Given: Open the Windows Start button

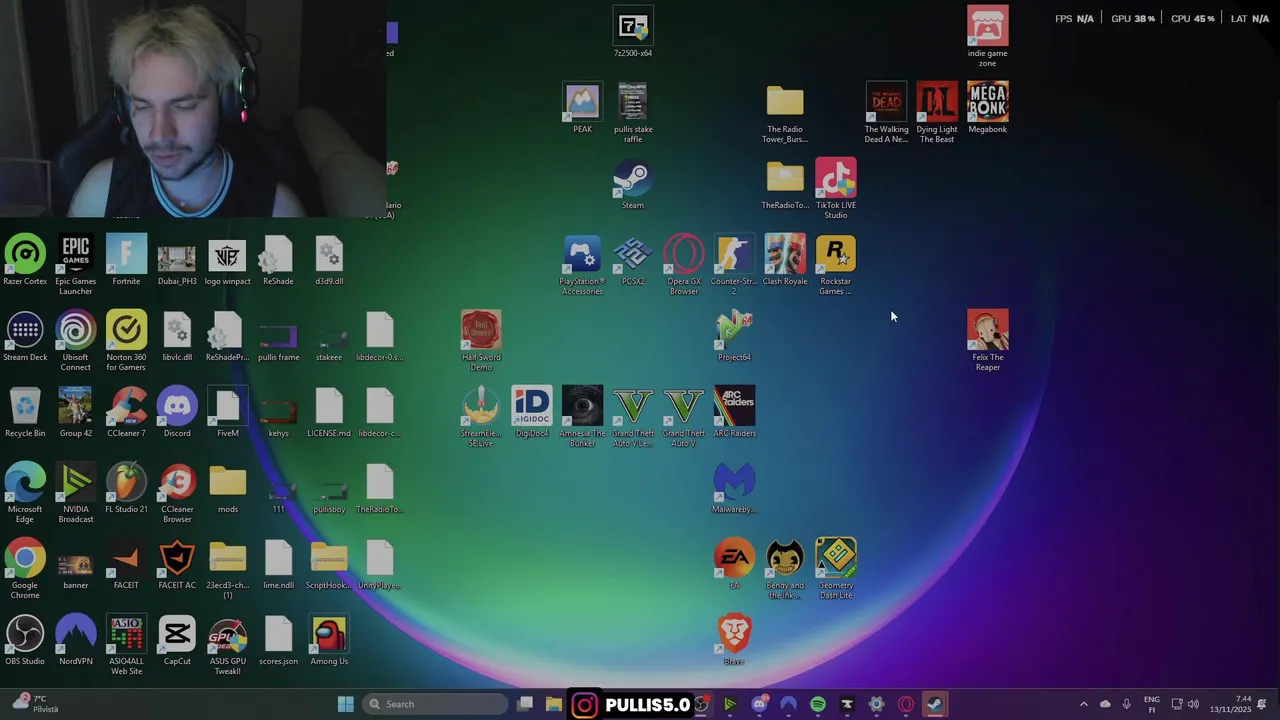Looking at the screenshot, I should pyautogui.click(x=346, y=704).
